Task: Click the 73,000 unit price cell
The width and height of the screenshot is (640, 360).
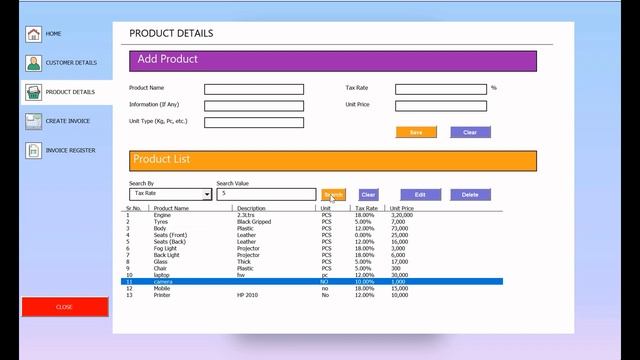Action: point(399,229)
